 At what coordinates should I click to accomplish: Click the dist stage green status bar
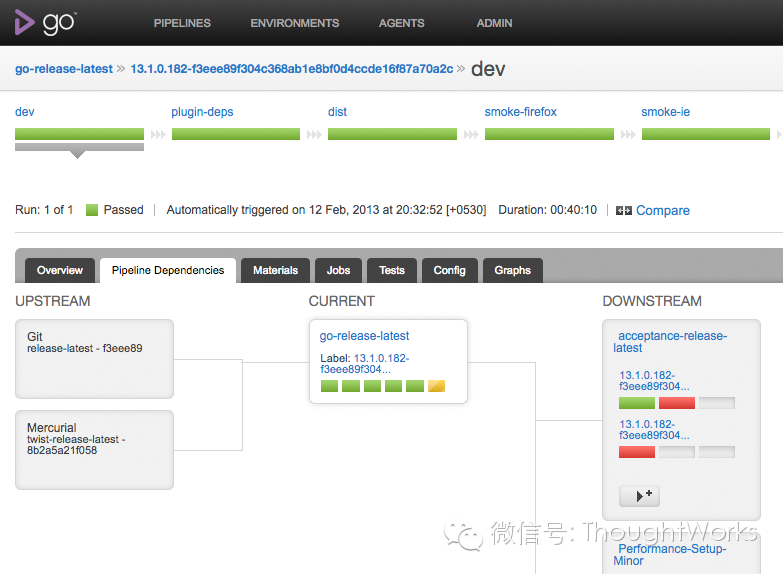point(392,134)
